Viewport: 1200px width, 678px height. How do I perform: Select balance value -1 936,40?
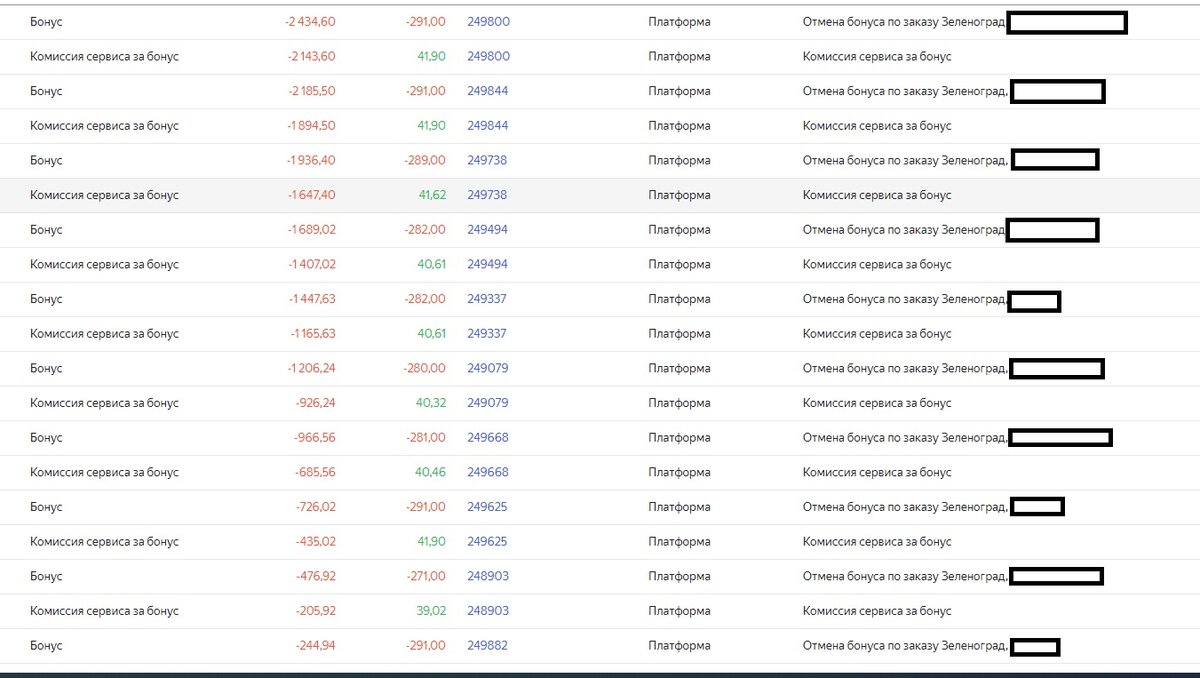(x=311, y=160)
